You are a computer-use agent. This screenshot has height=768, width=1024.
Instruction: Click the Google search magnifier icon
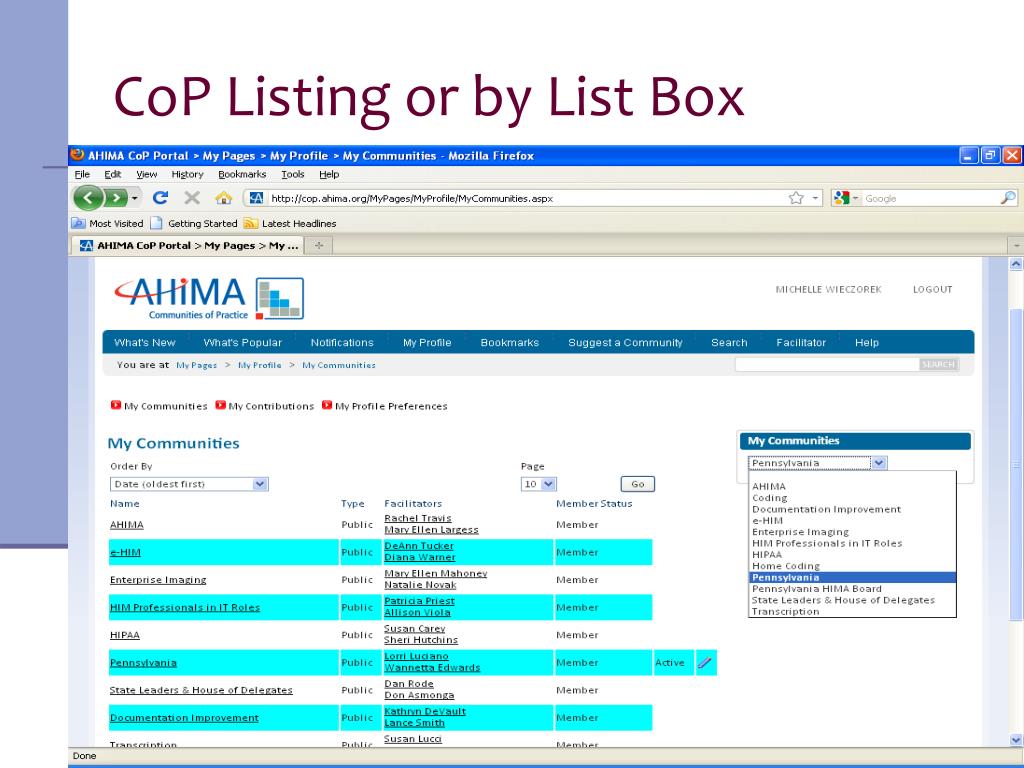1008,198
